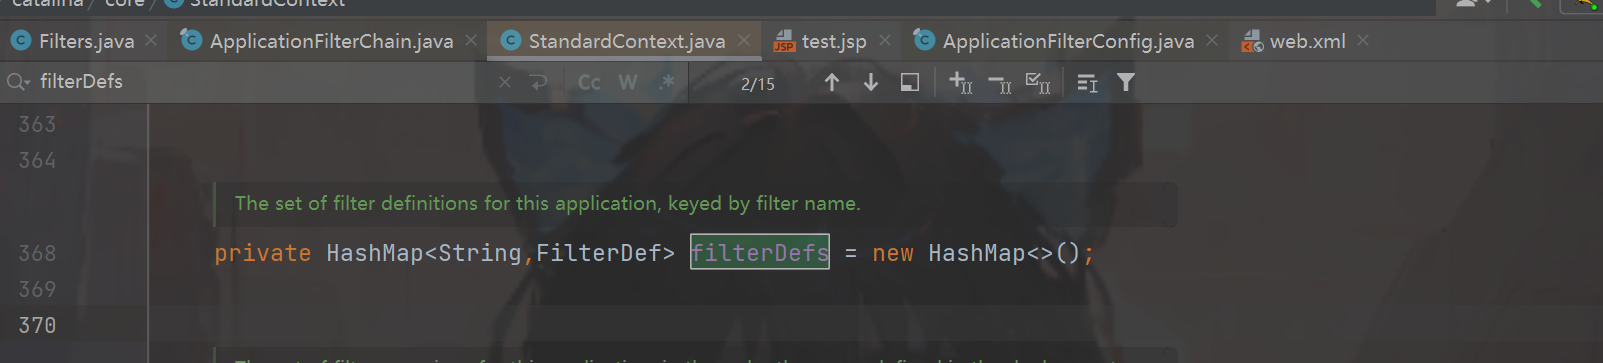Jump to next search occurrence arrow
The height and width of the screenshot is (363, 1603).
[871, 83]
